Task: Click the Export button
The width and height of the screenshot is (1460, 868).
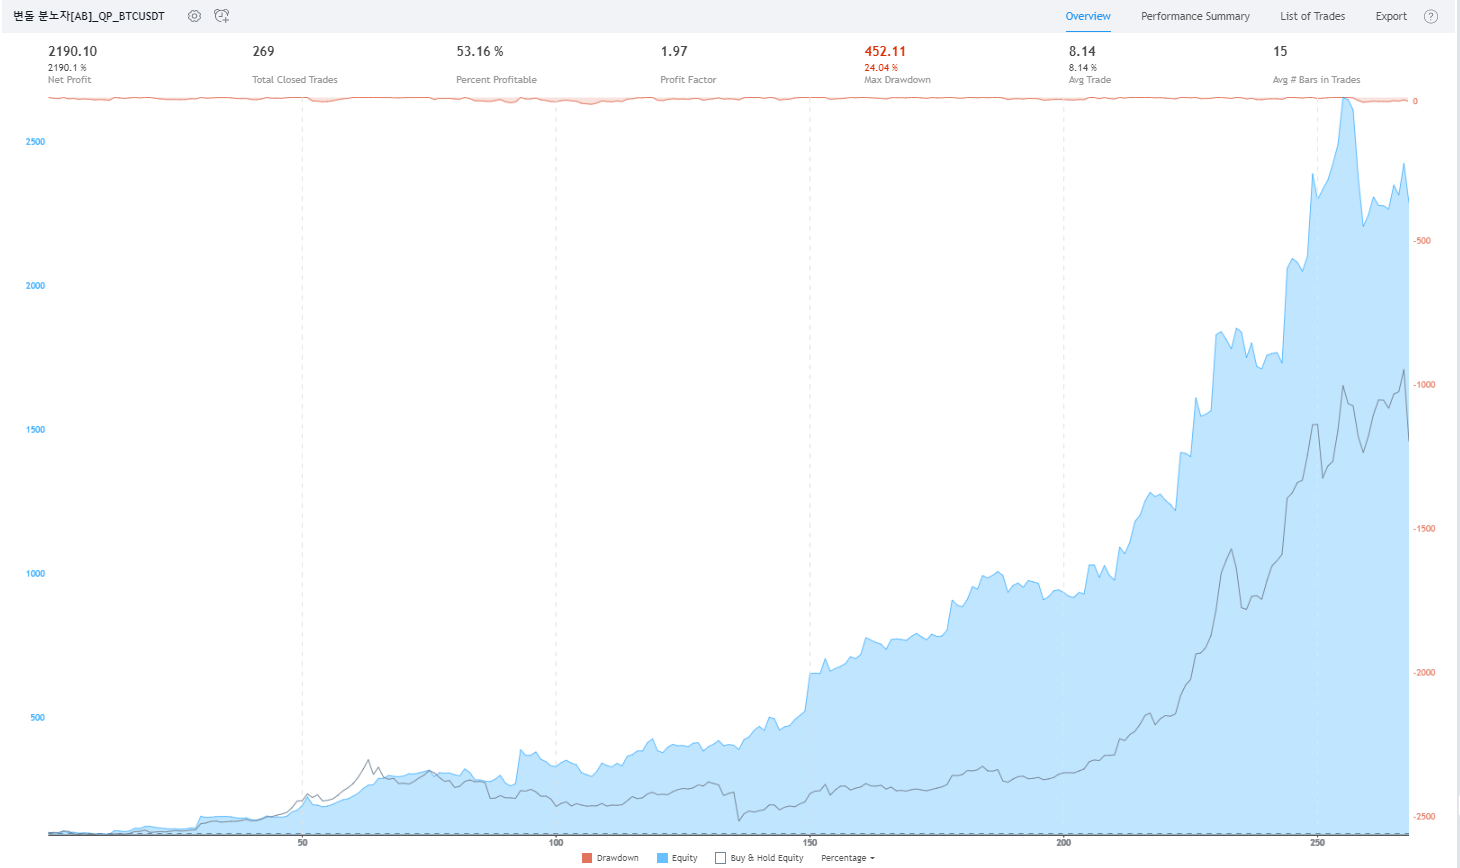Action: [1390, 16]
